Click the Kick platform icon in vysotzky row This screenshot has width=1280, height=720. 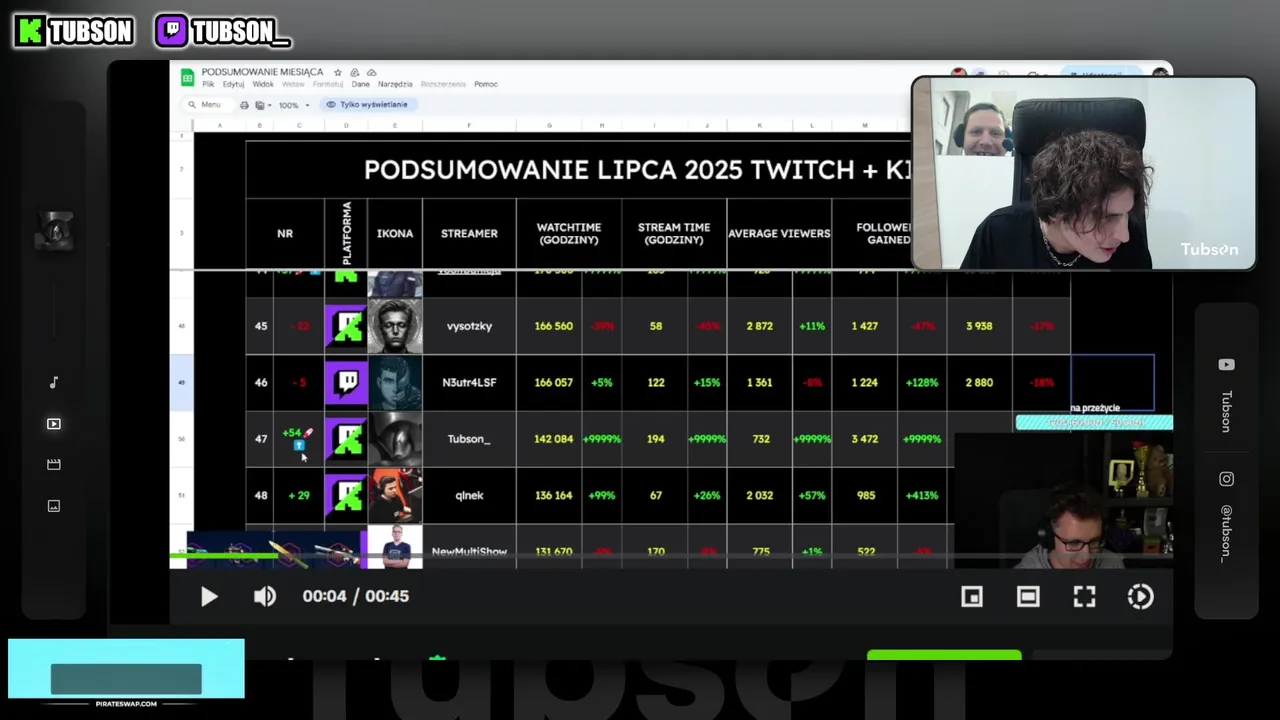coord(346,326)
